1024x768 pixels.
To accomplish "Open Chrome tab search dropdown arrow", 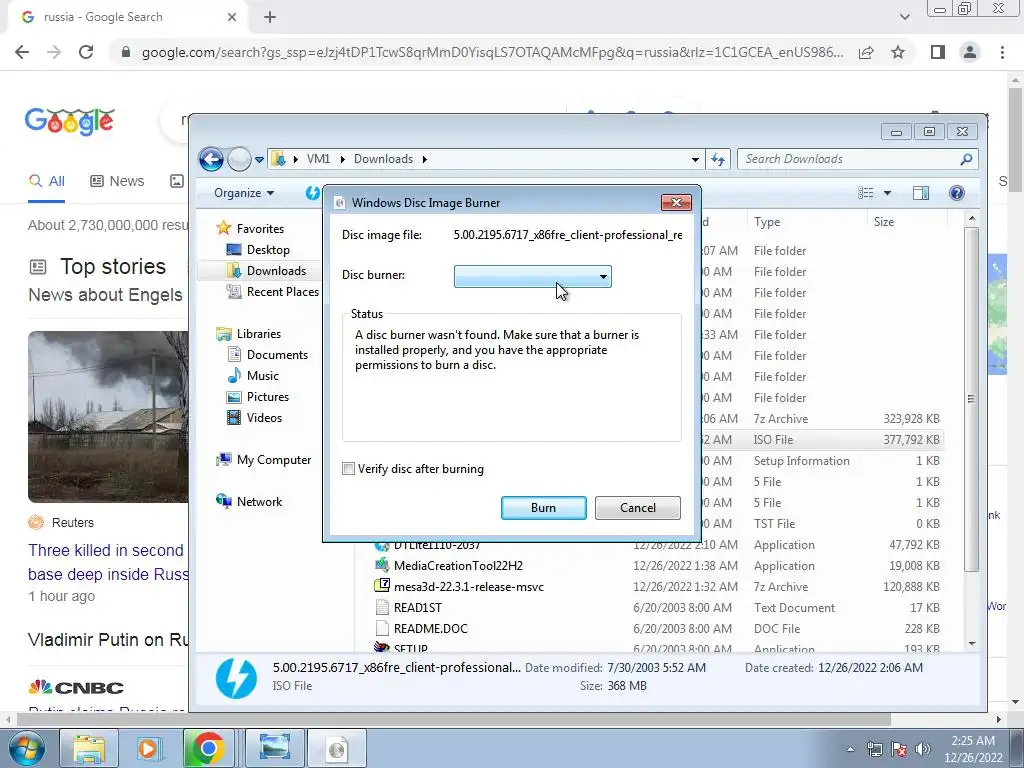I will coord(904,17).
